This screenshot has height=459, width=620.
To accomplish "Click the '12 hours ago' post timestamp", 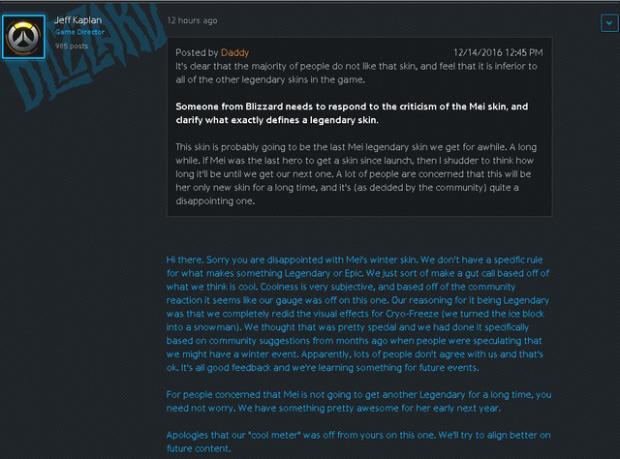I will tap(193, 20).
